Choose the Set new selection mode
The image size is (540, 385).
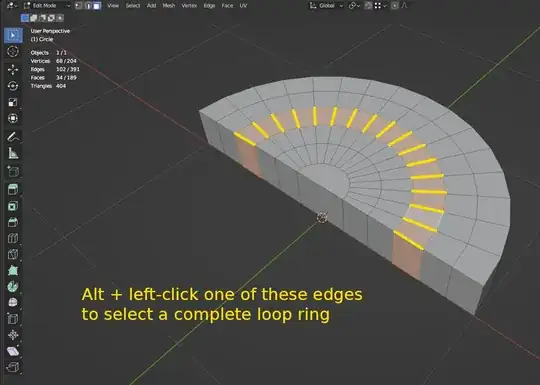tap(25, 18)
